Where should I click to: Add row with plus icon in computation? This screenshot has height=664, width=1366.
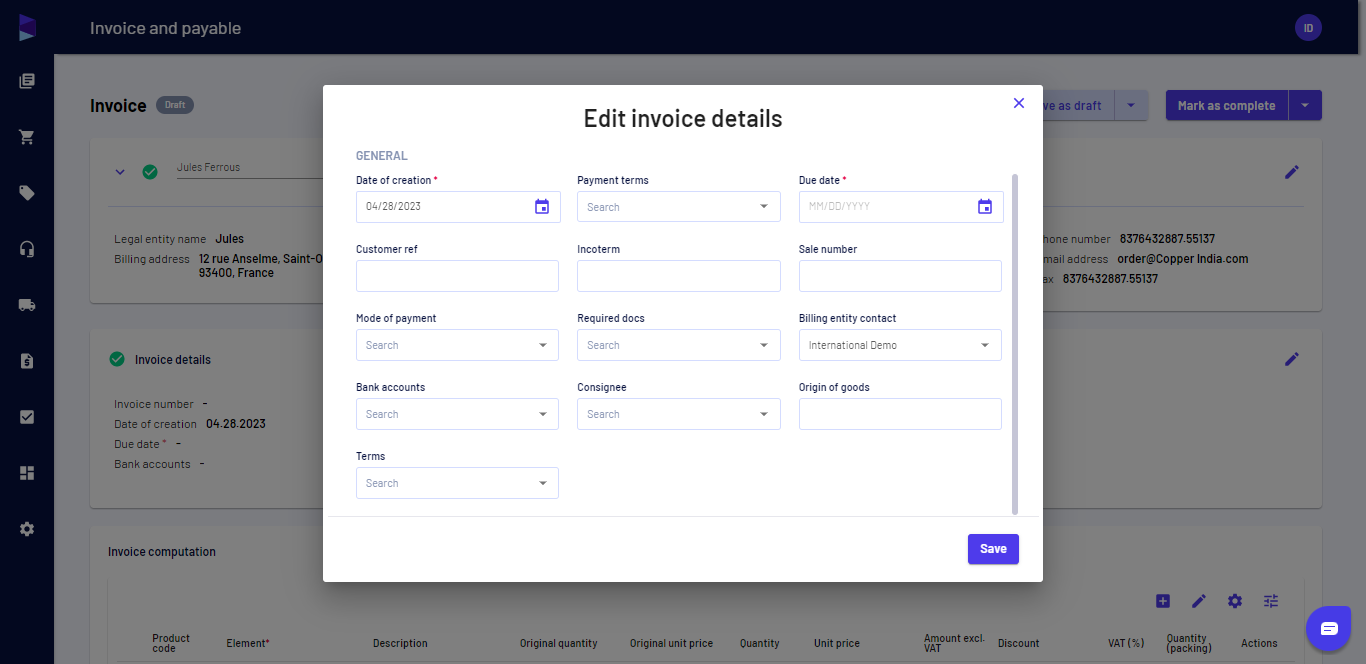1163,601
